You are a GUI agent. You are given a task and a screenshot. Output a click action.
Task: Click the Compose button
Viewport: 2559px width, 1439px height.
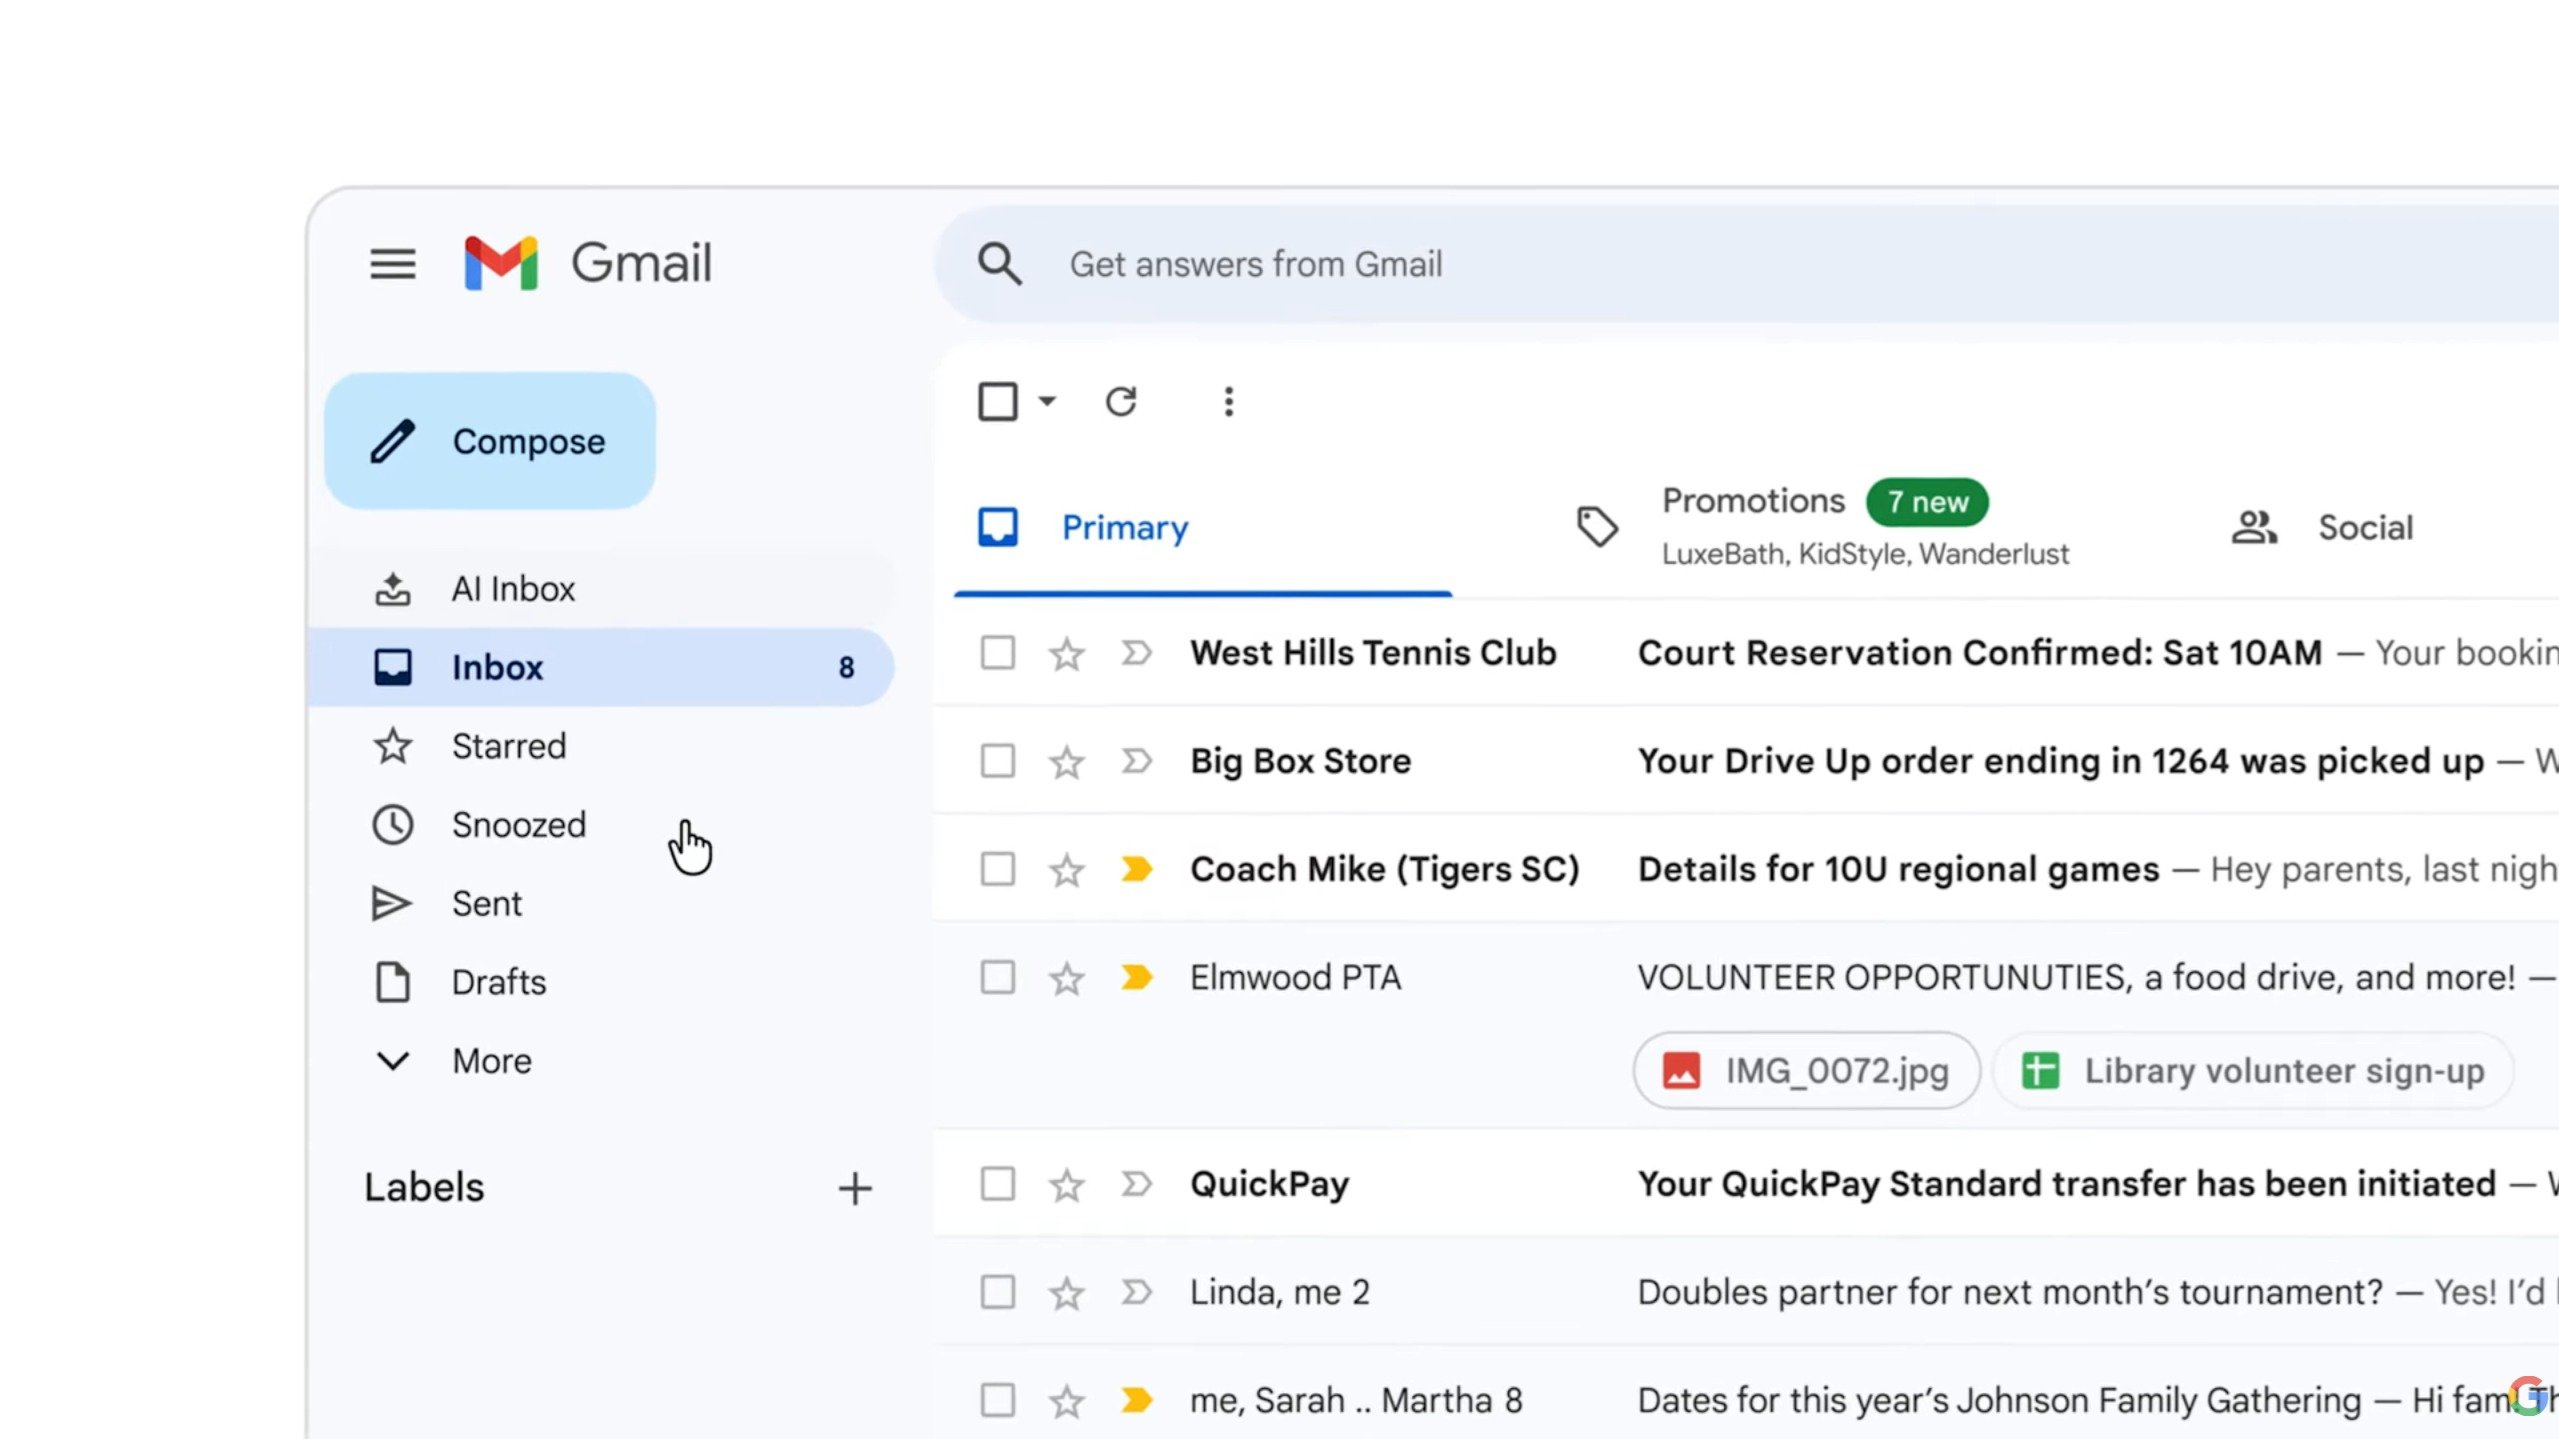pos(490,441)
